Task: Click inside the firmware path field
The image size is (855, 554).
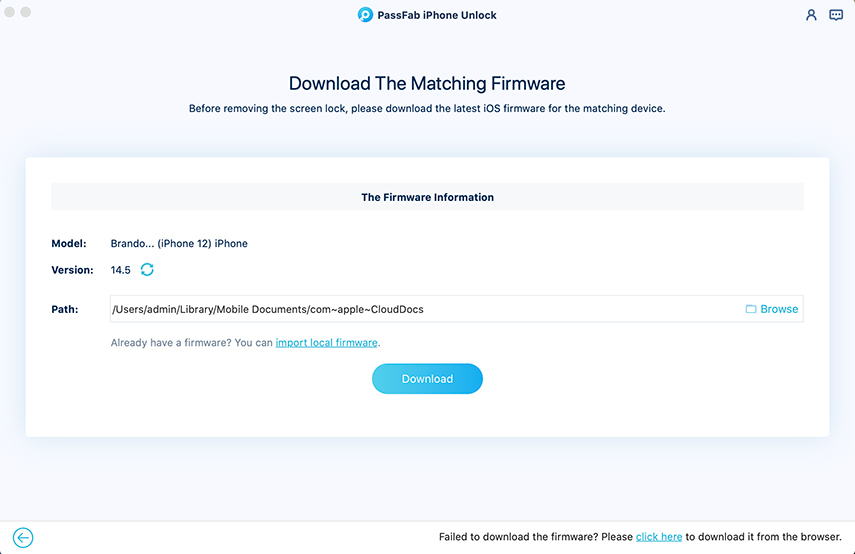Action: (x=420, y=309)
